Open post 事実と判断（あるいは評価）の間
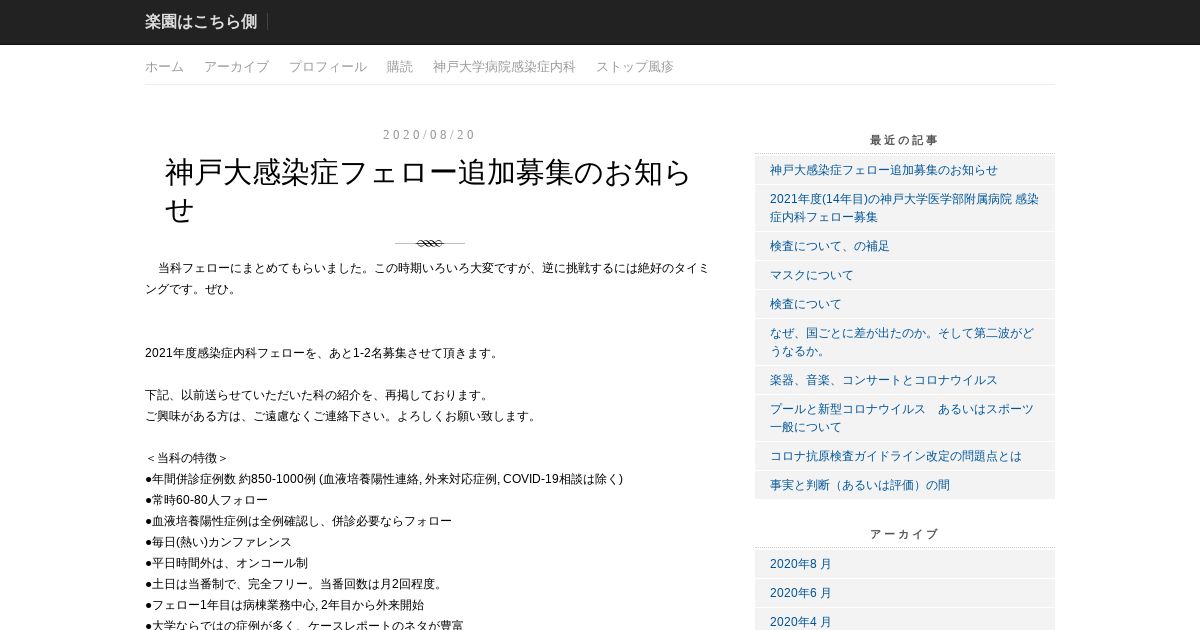 click(x=860, y=485)
